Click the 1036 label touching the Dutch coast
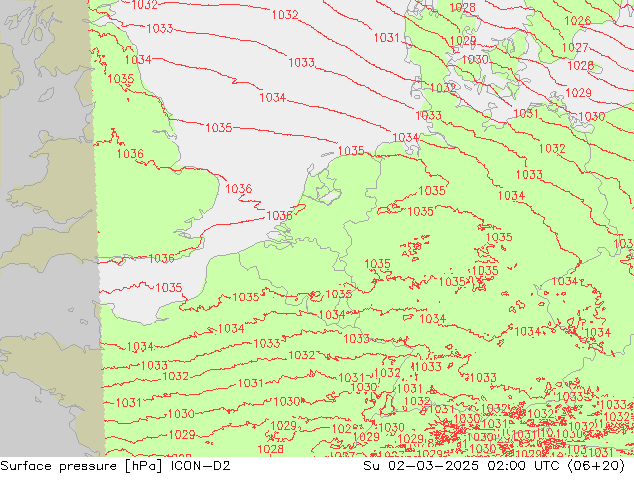Image resolution: width=634 pixels, height=490 pixels. 279,215
